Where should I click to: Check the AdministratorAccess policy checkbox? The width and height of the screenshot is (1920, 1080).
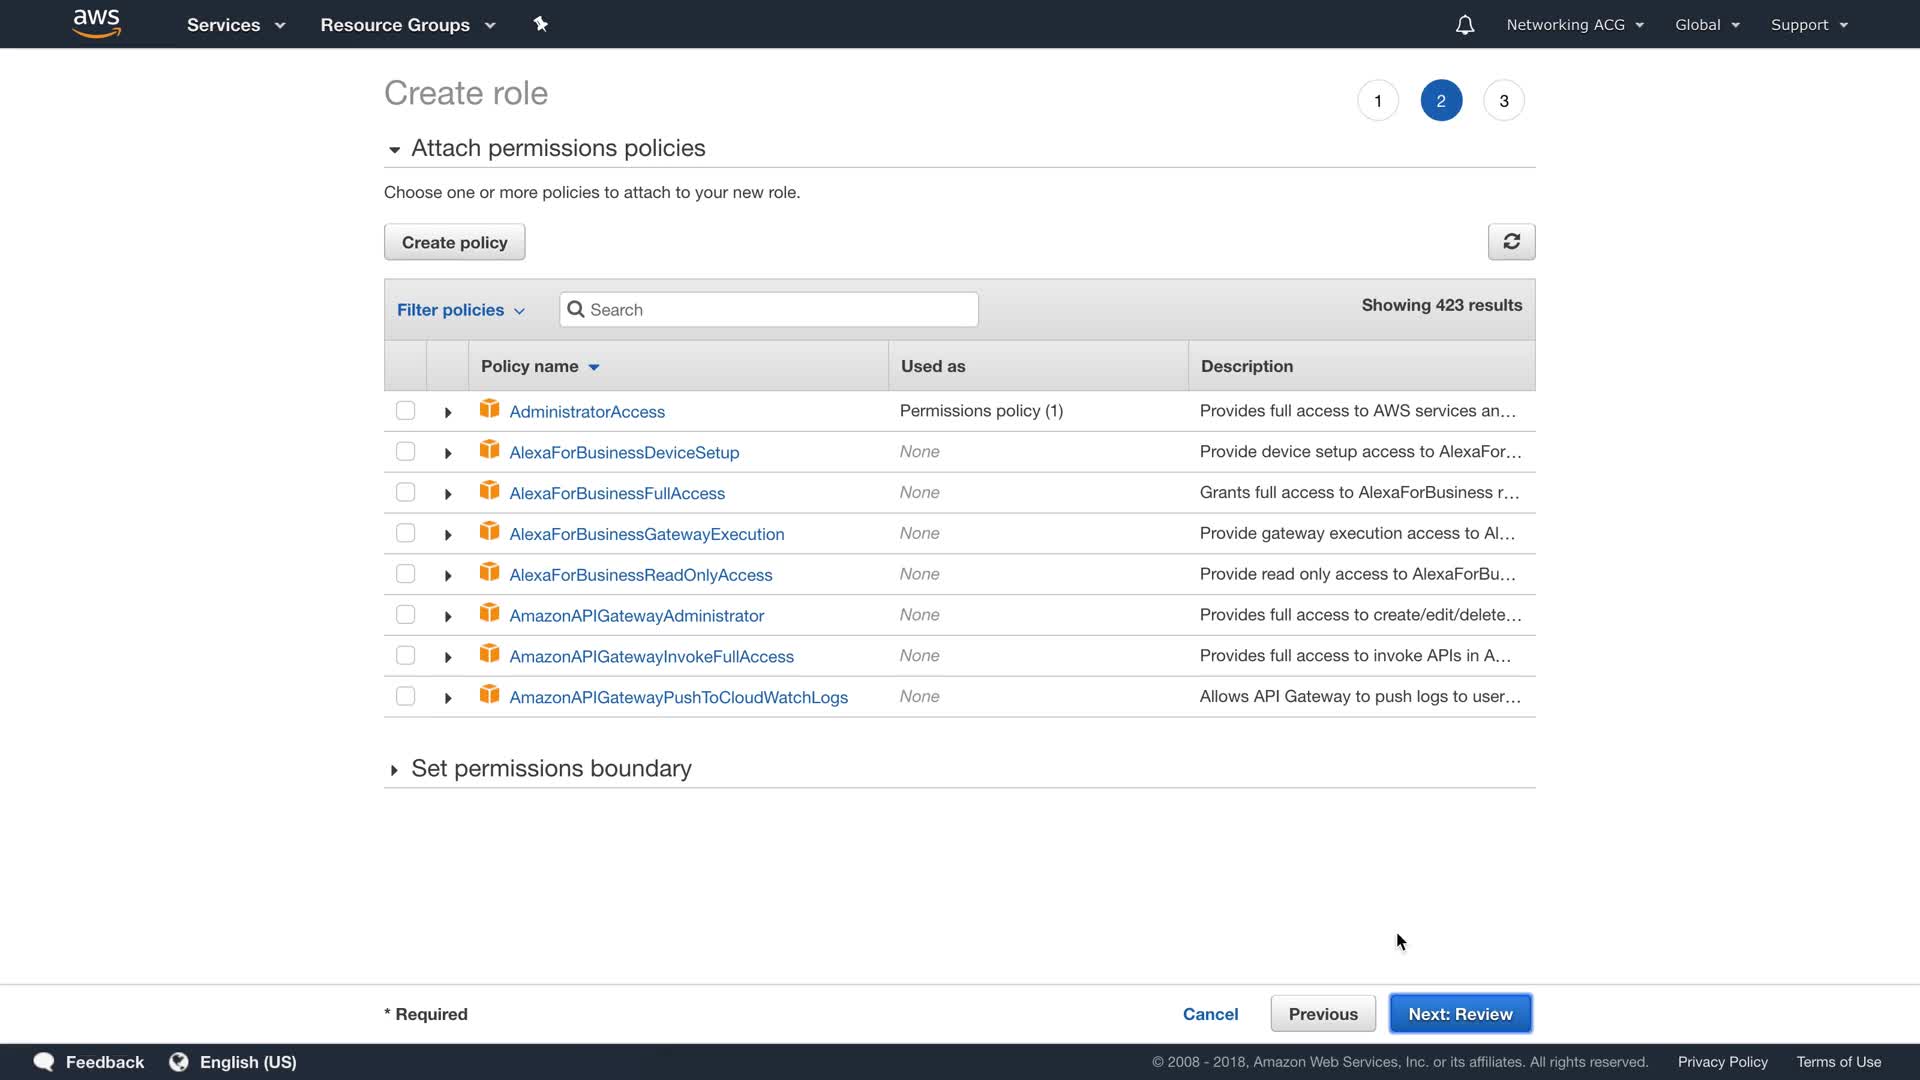click(405, 411)
